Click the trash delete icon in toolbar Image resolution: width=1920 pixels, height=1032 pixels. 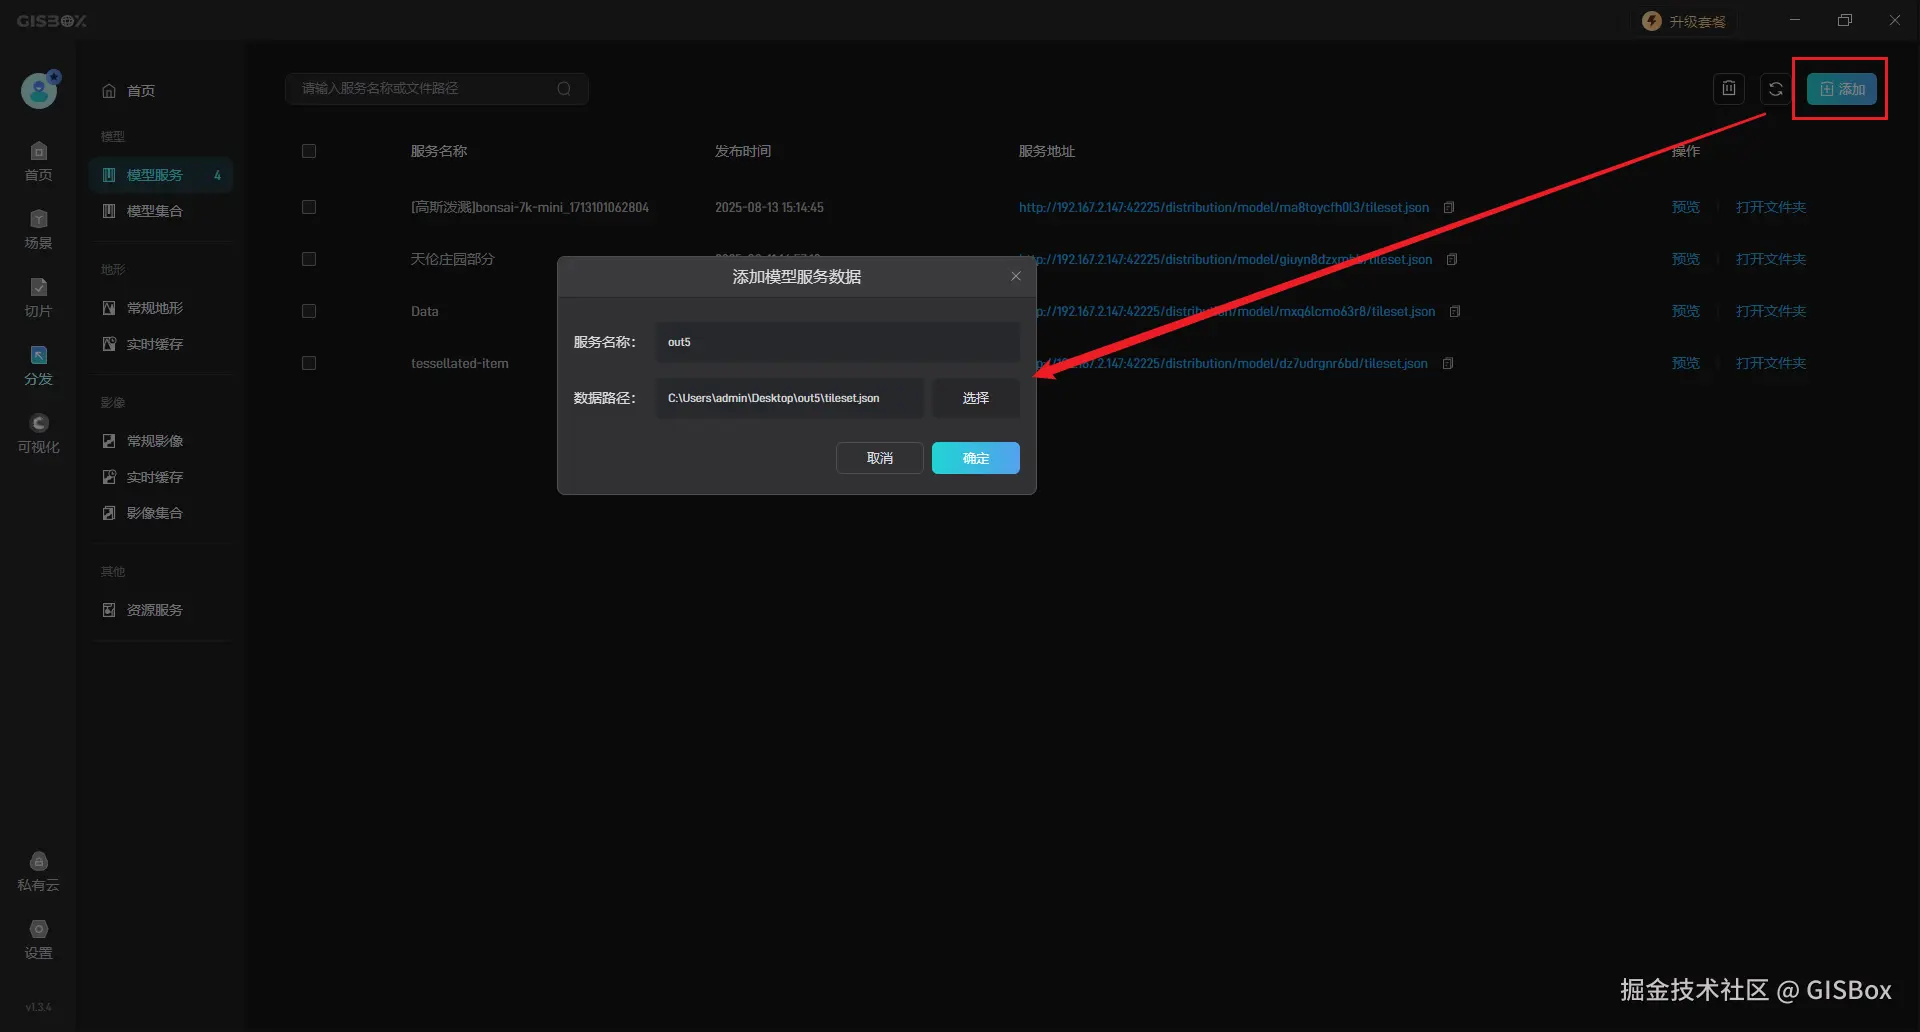tap(1729, 89)
